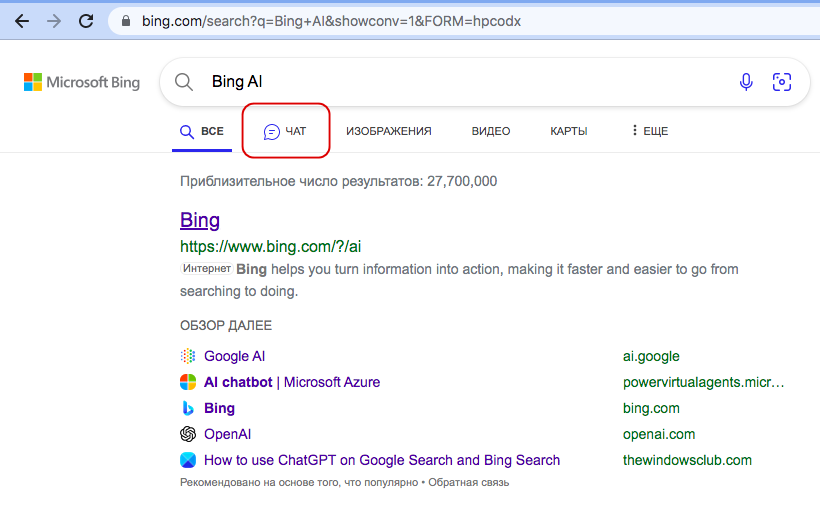Click the openai.com domain text
The height and width of the screenshot is (507, 820).
659,434
